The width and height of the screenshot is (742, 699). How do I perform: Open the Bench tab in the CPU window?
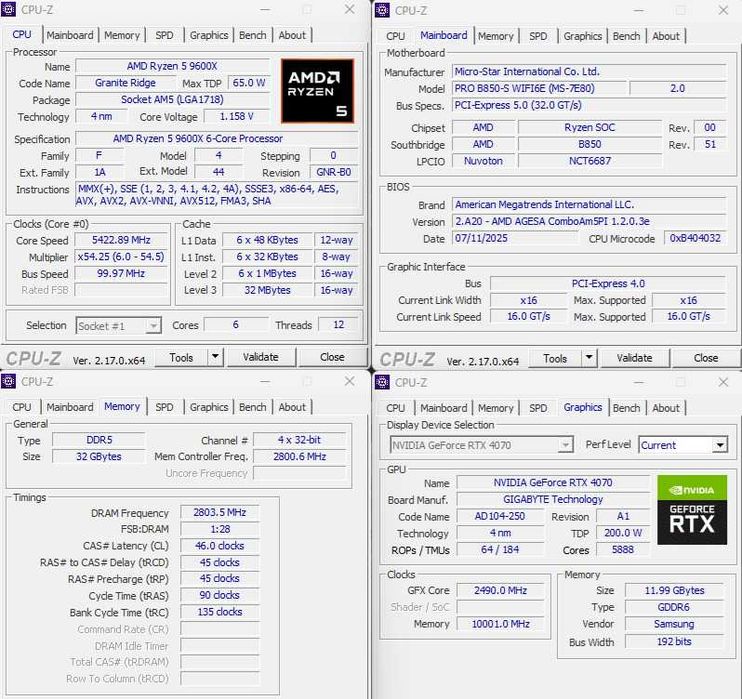coord(252,35)
